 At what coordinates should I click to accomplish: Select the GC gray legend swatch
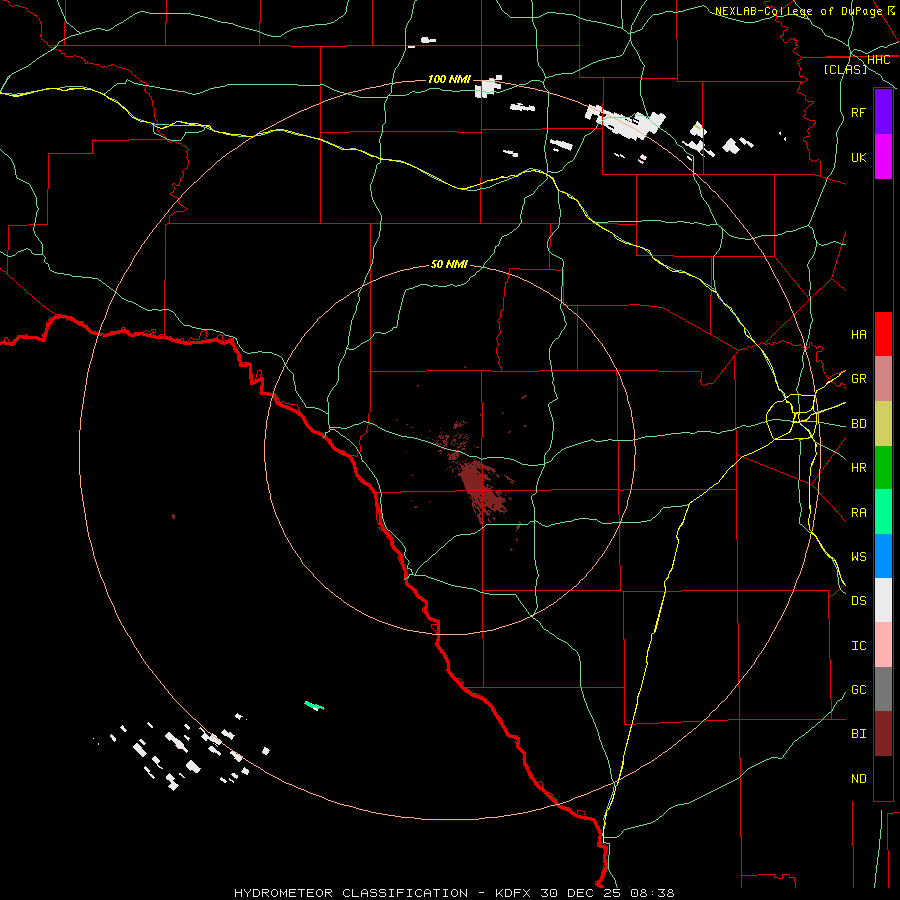coord(883,689)
